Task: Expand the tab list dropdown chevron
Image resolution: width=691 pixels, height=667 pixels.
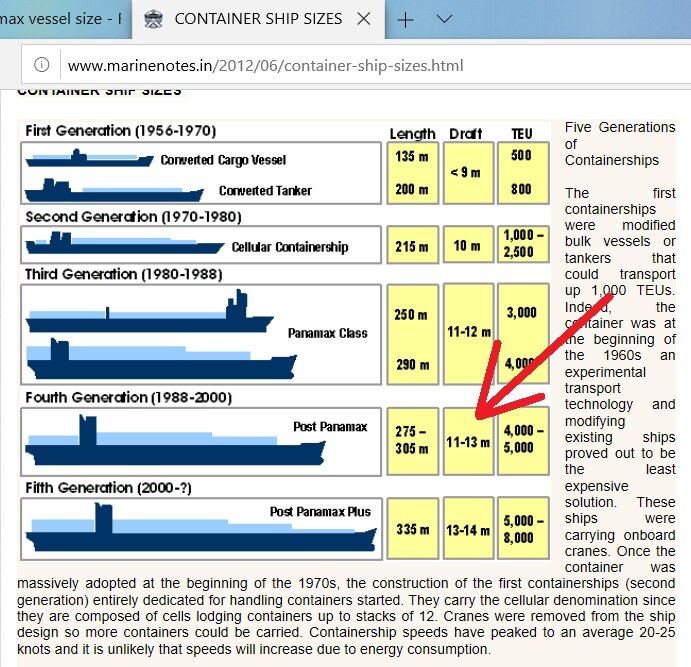Action: tap(445, 19)
